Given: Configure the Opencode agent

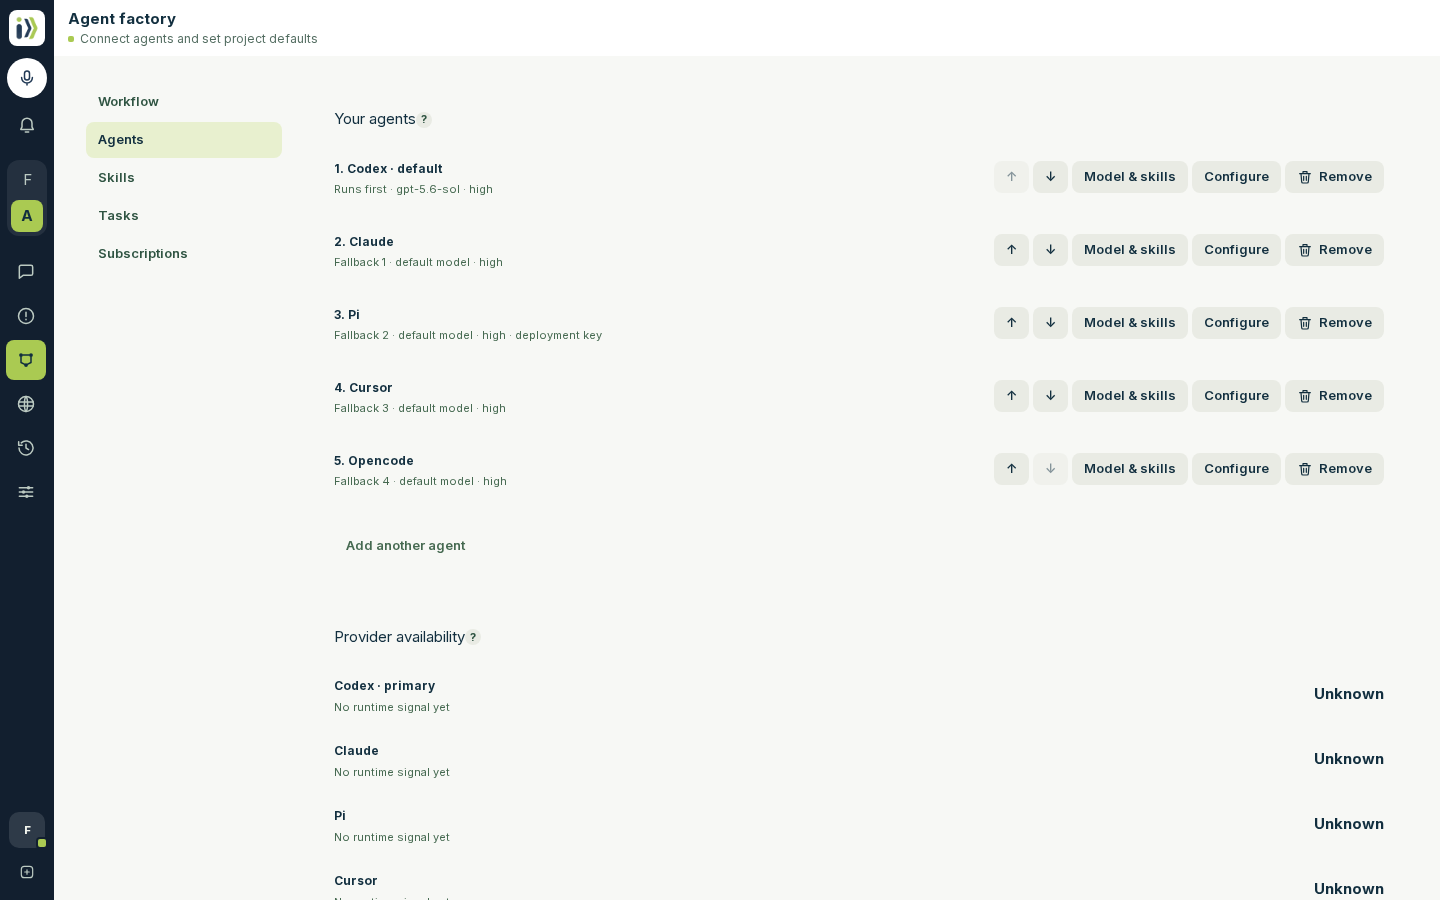Looking at the screenshot, I should coord(1236,469).
